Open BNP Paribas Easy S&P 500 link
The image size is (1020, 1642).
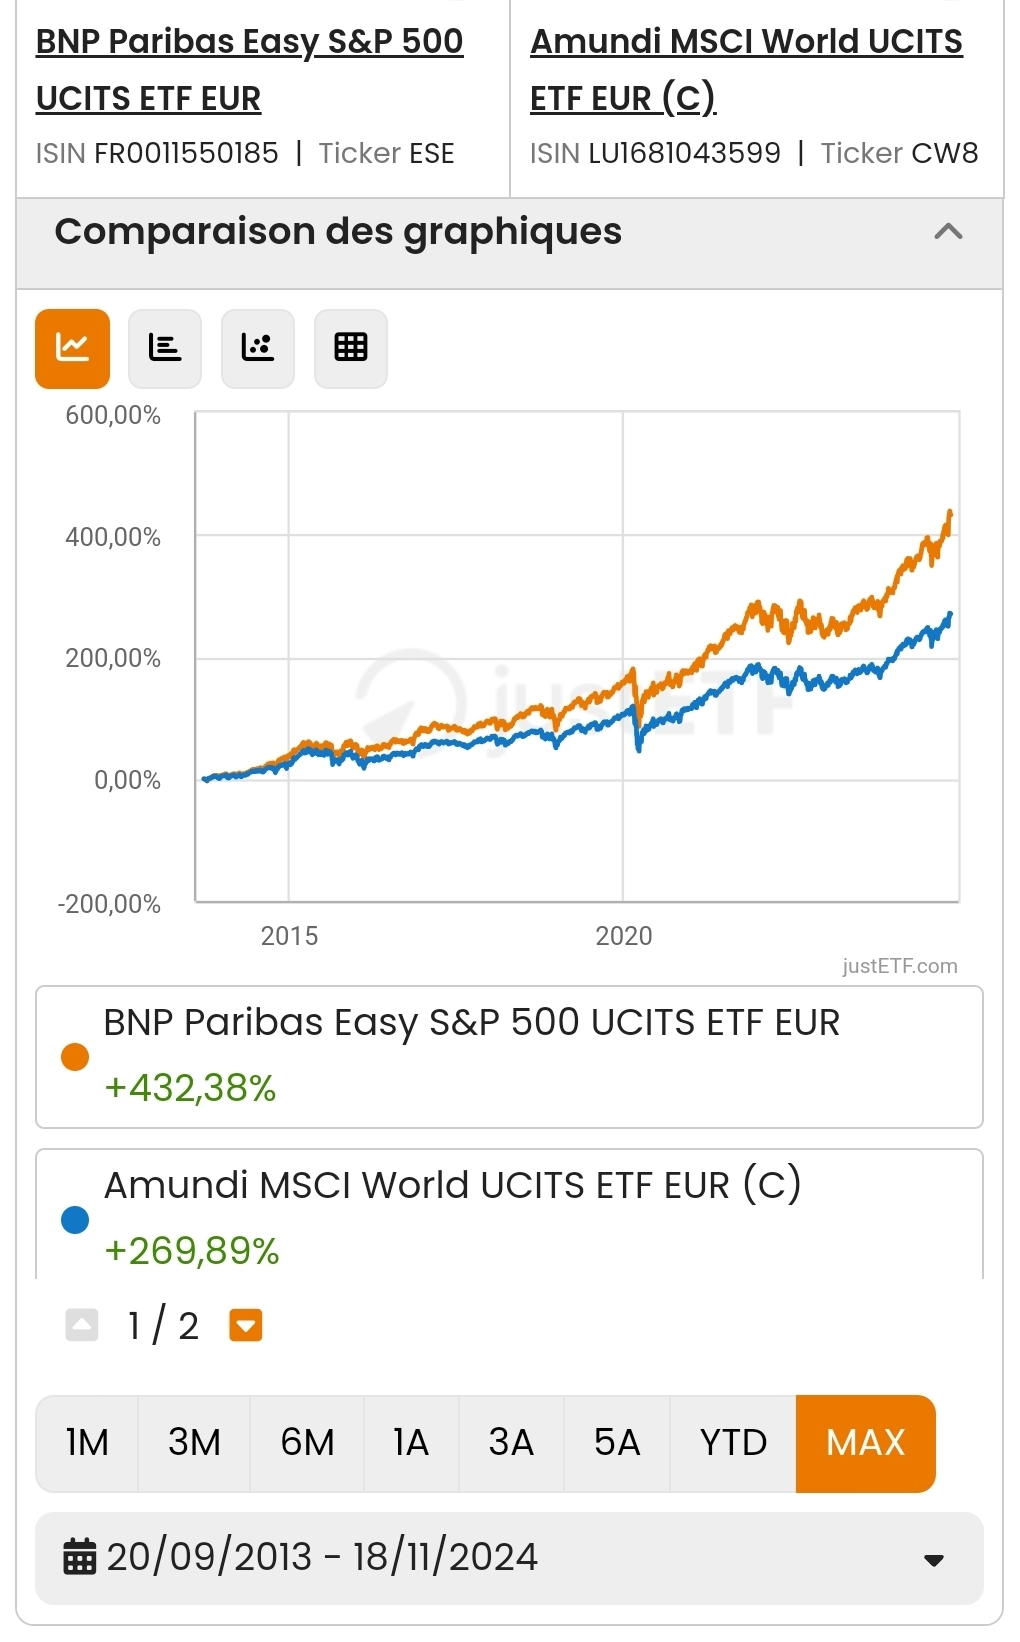point(249,70)
